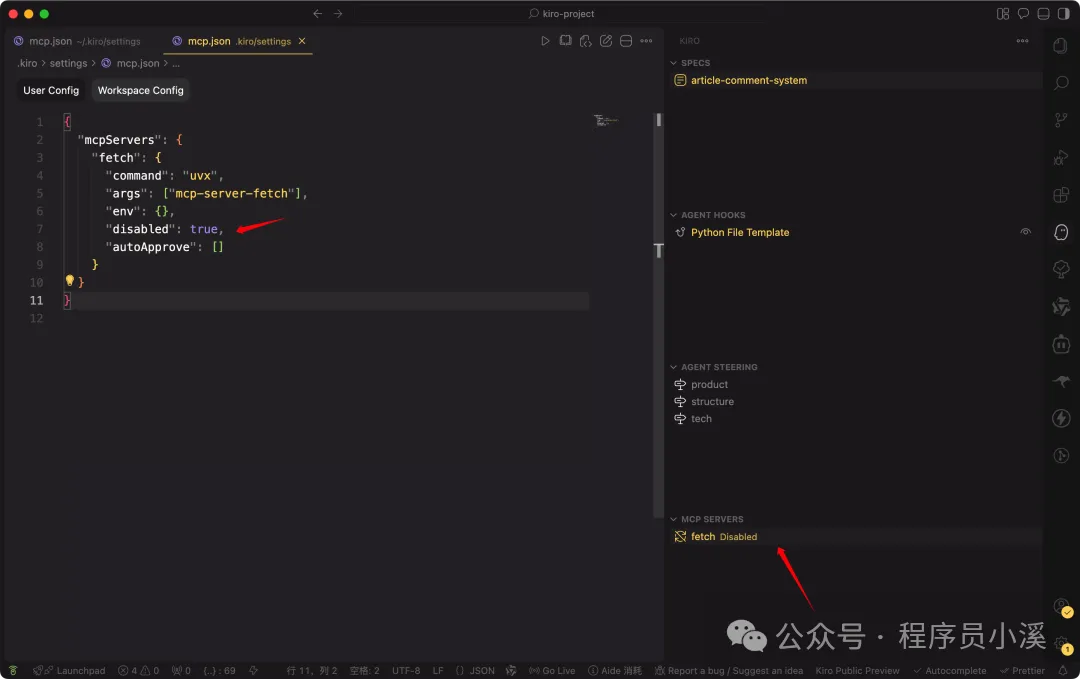This screenshot has width=1080, height=679.
Task: Toggle the chat panel icon in the title bar
Action: click(1023, 14)
